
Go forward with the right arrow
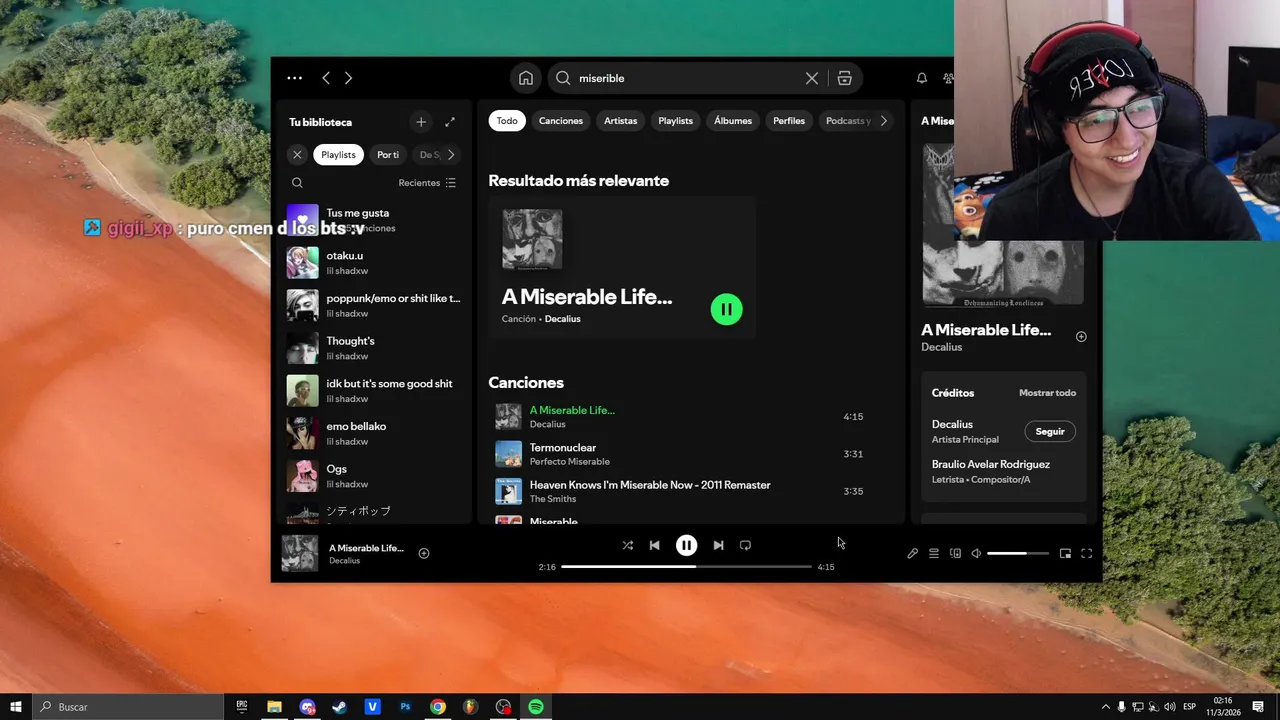pos(348,78)
